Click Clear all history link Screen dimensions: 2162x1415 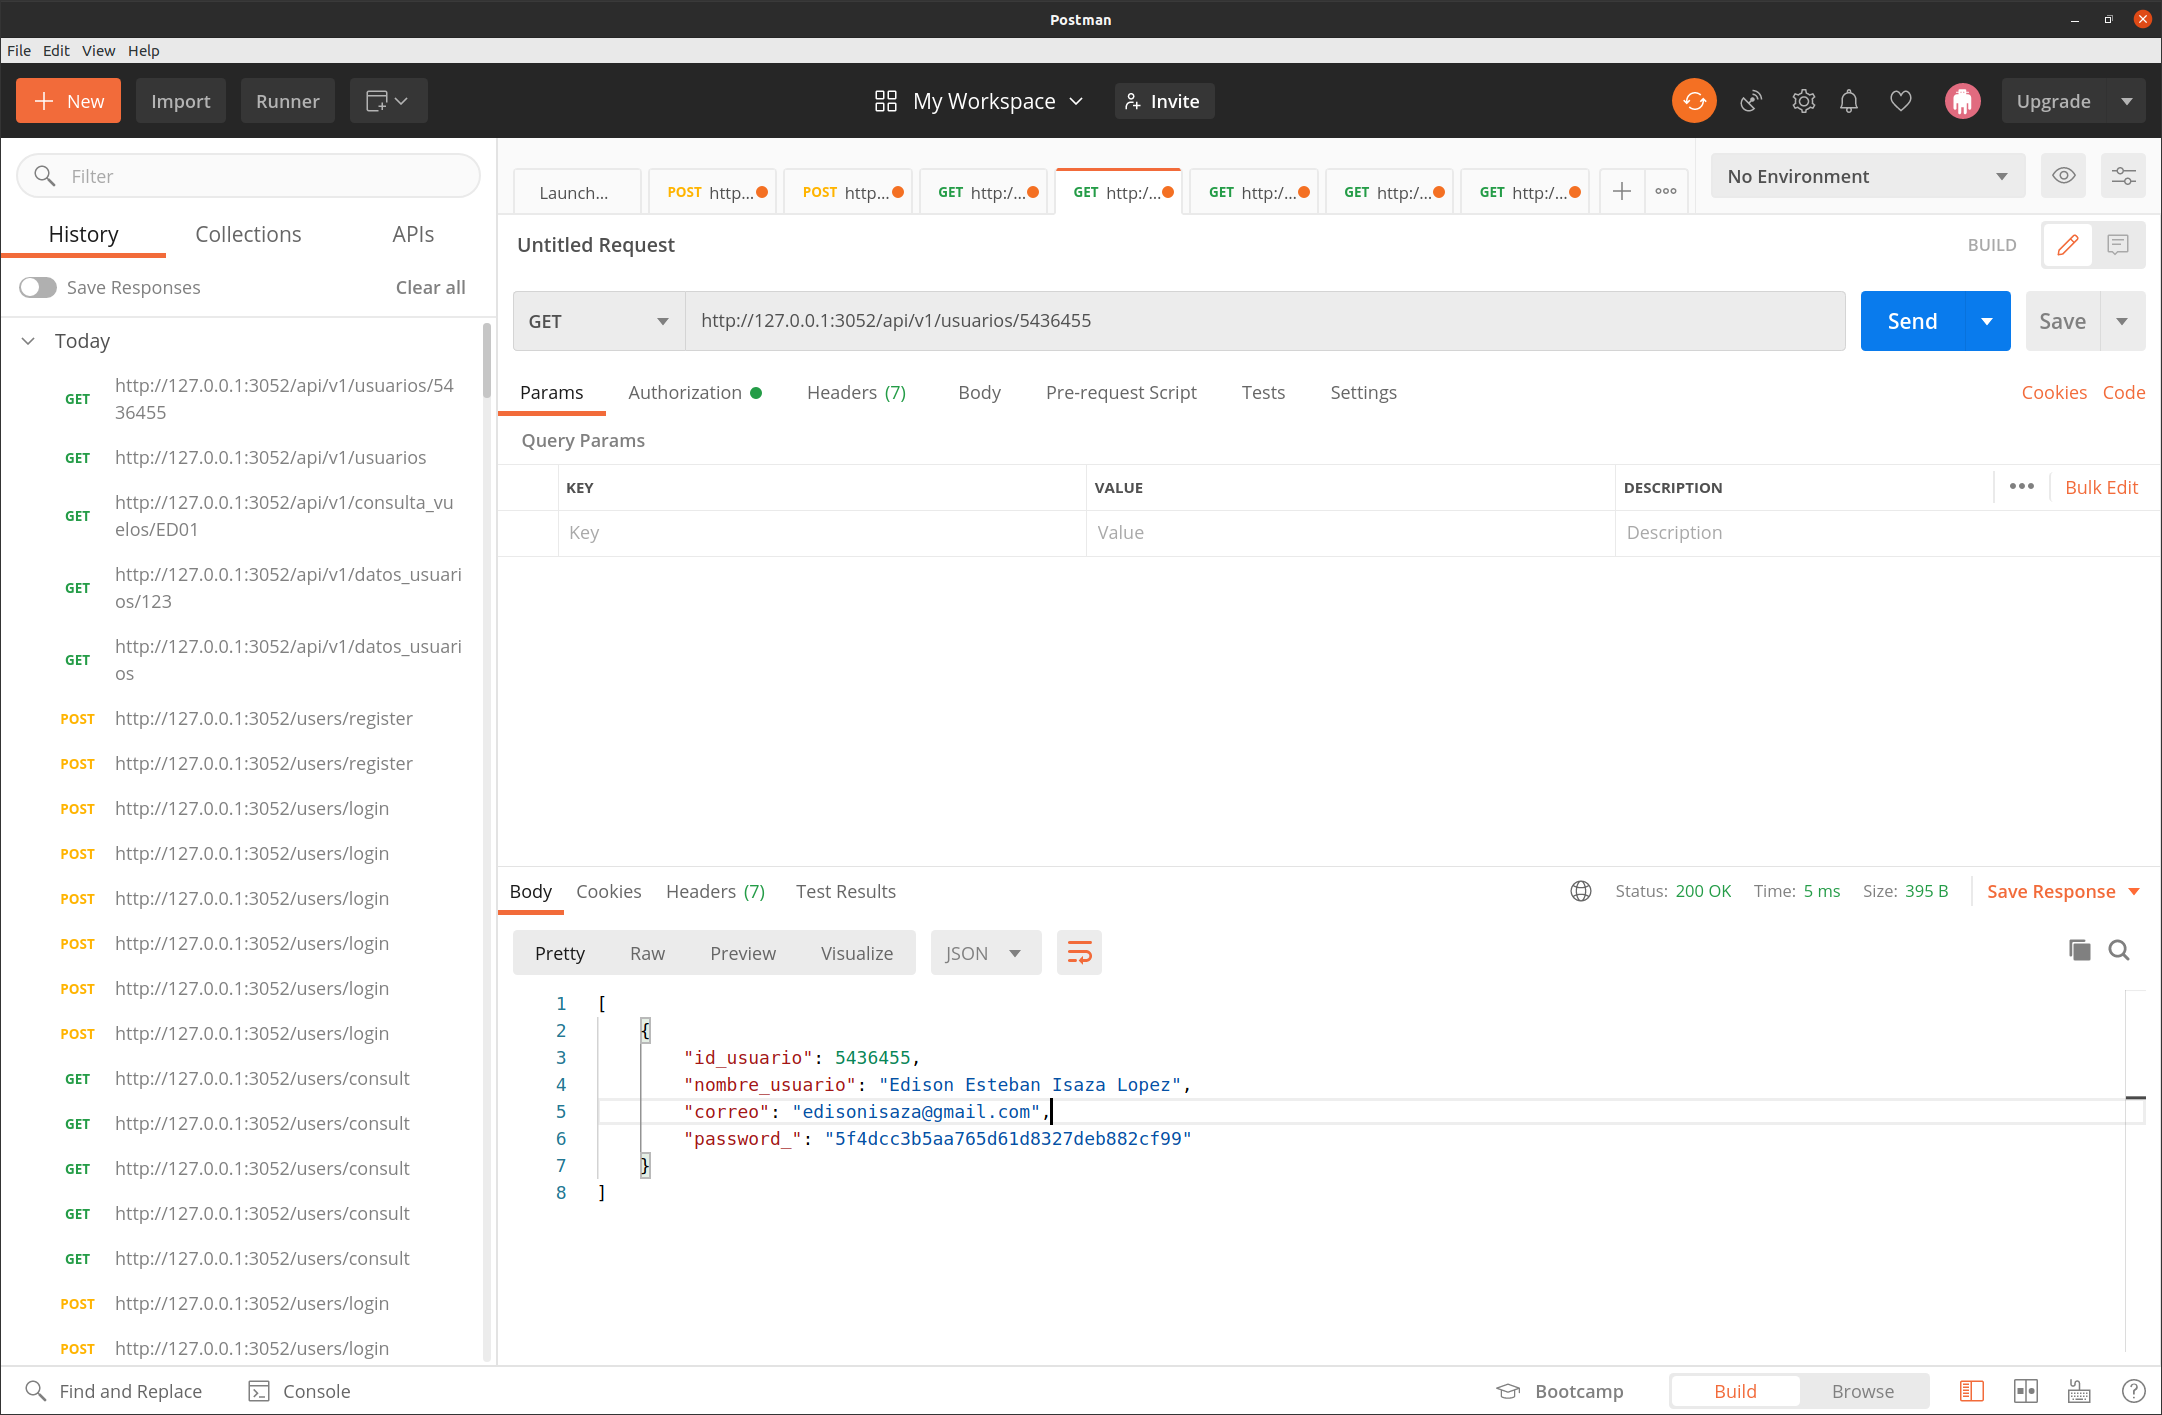click(x=430, y=287)
